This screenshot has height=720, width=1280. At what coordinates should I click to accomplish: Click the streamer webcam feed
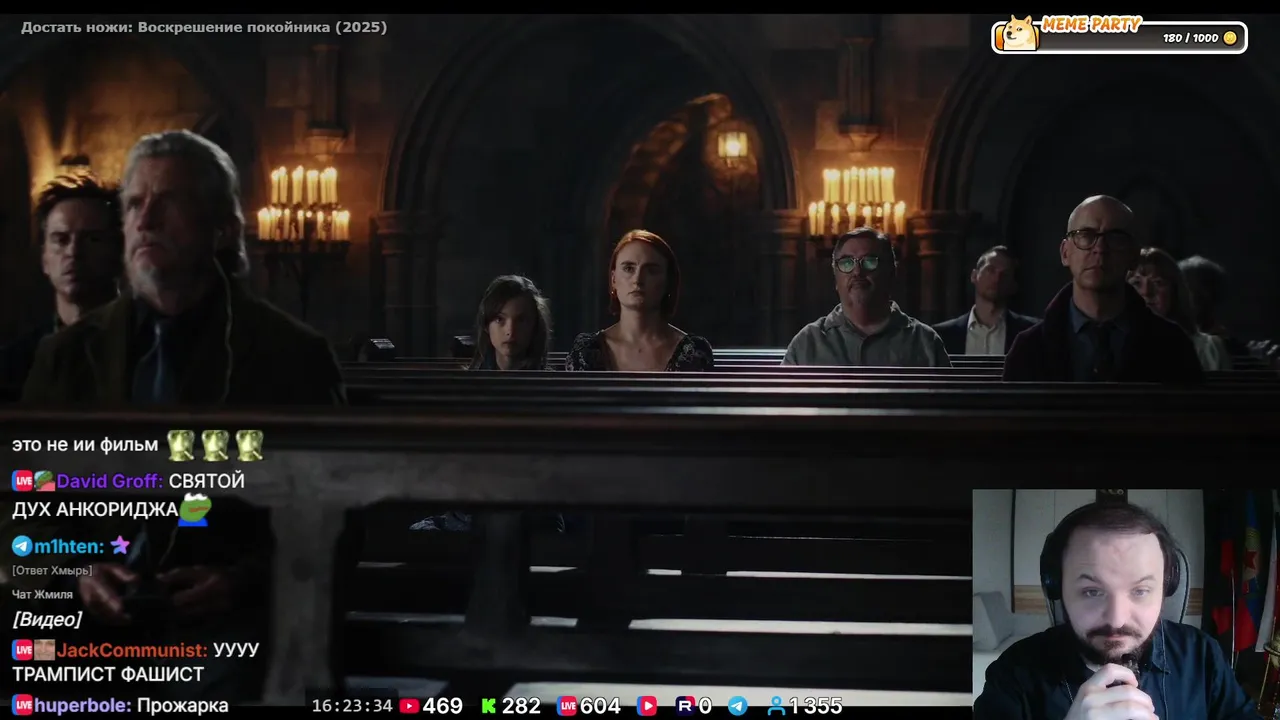click(1126, 604)
